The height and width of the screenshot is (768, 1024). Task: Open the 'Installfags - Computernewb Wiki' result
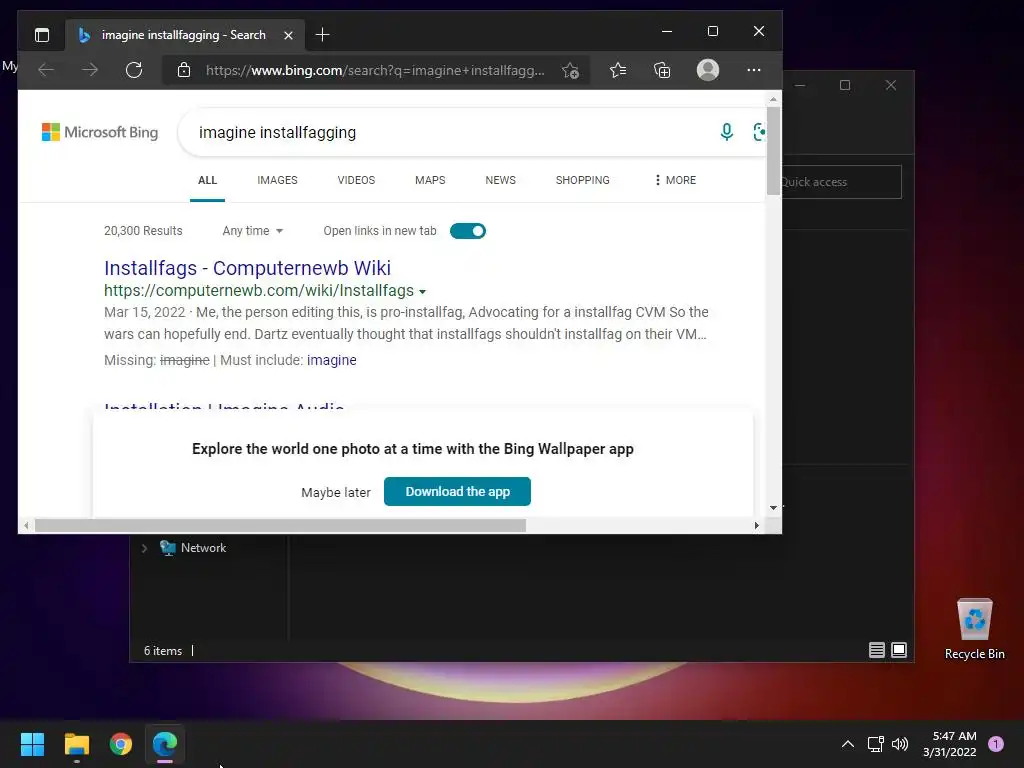click(x=248, y=268)
